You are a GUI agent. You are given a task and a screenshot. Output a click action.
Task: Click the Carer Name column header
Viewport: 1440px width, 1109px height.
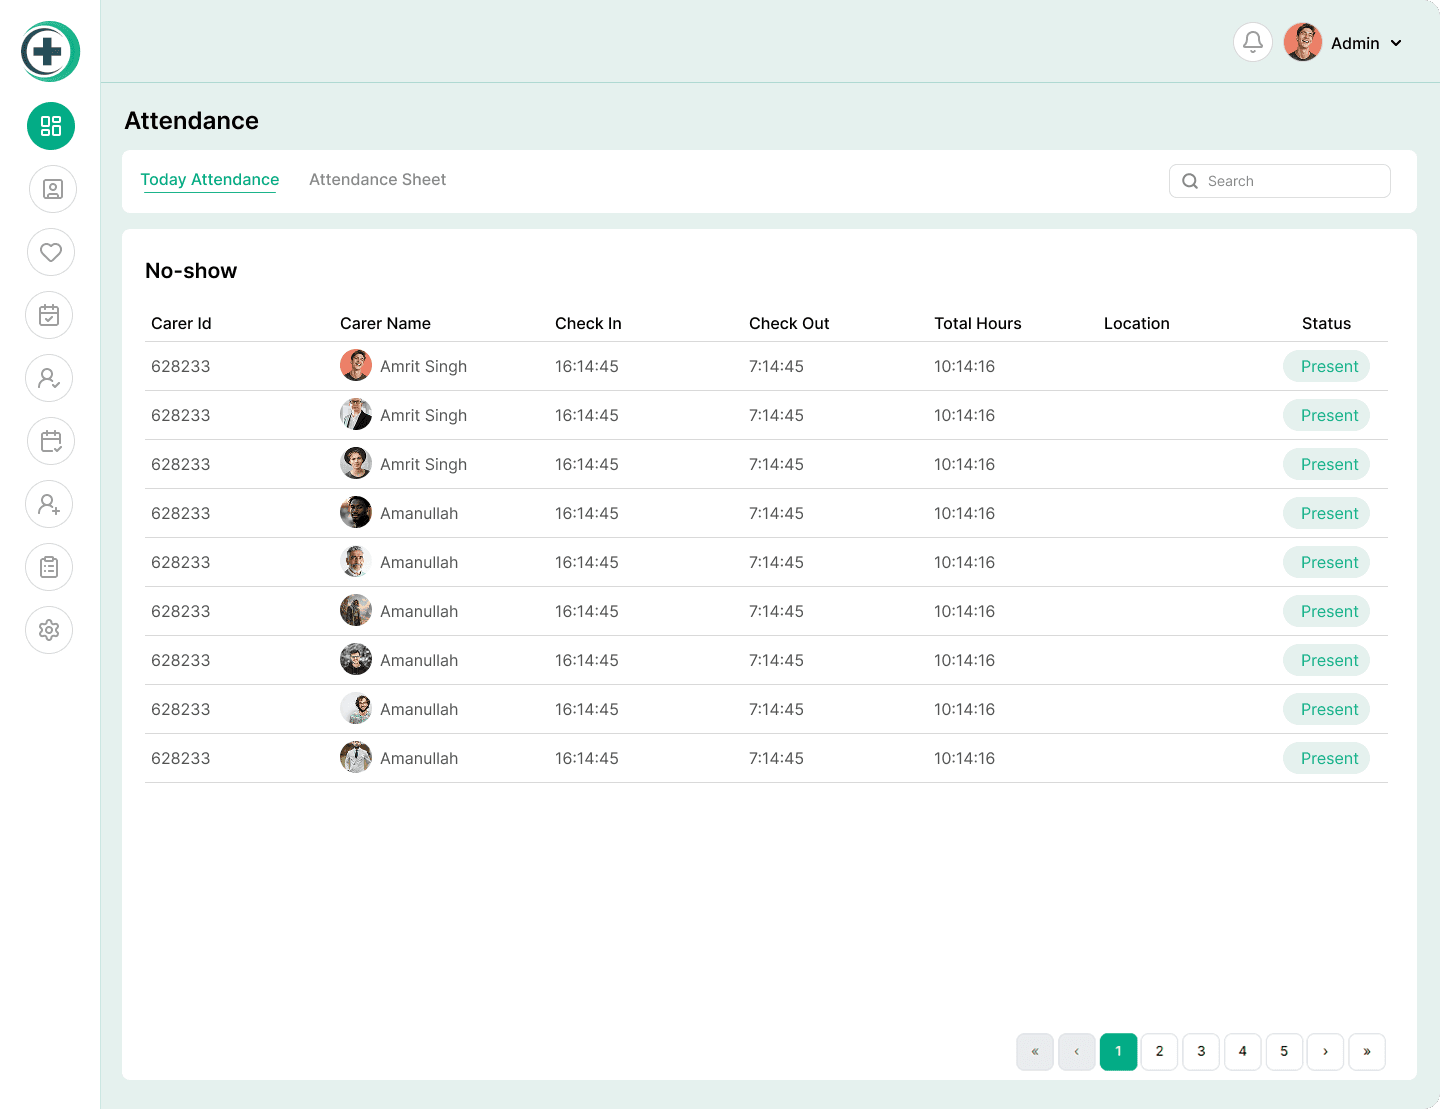pos(385,323)
